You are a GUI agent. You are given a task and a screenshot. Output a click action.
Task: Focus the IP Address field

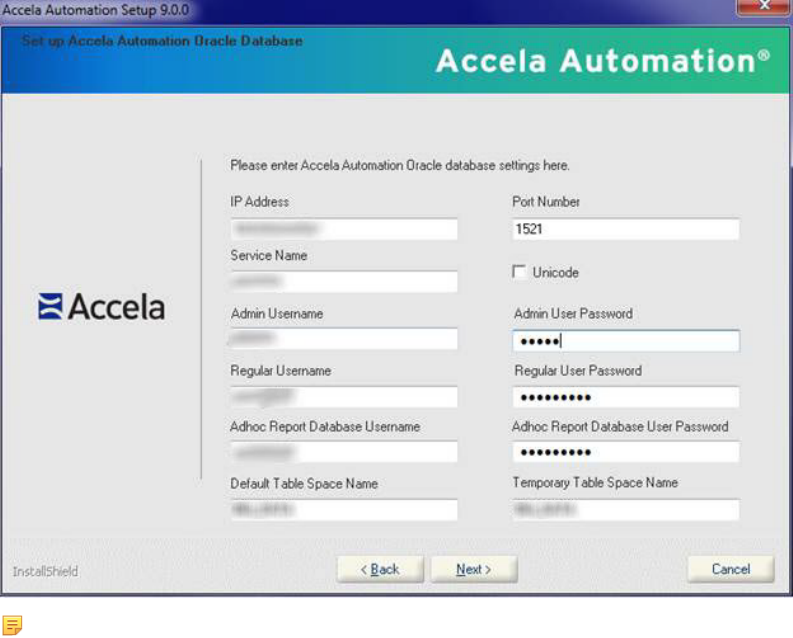coord(344,229)
